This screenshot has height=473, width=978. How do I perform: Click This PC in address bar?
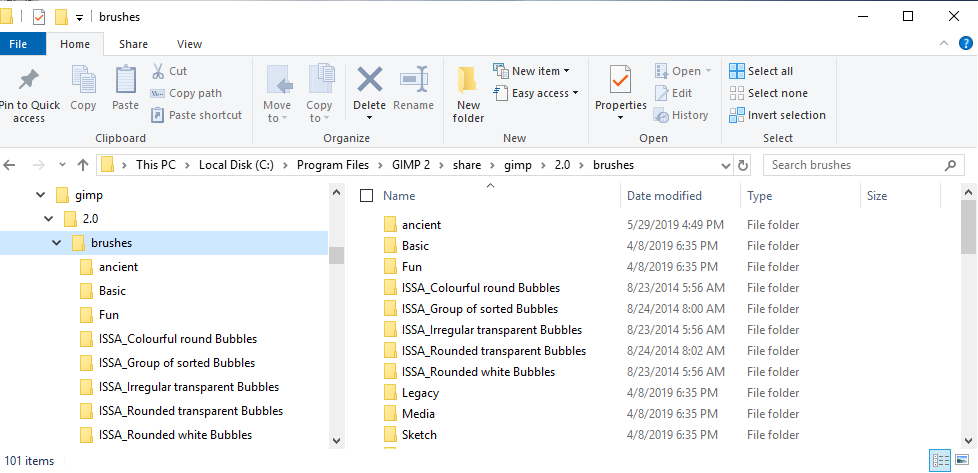point(156,165)
